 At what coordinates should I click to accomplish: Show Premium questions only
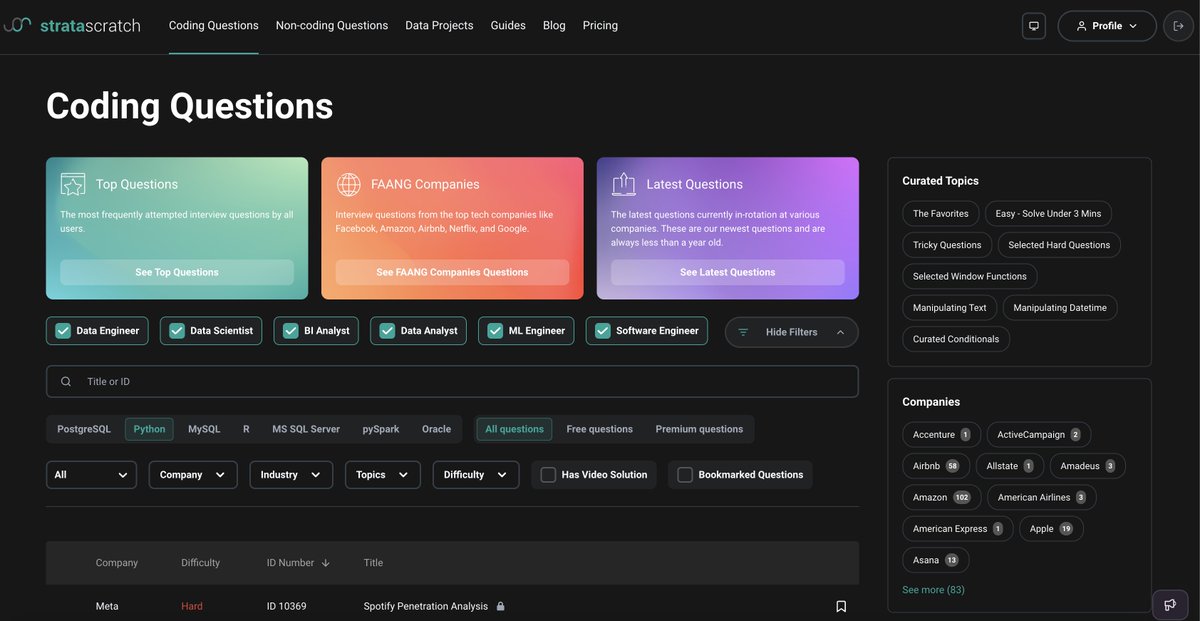[699, 429]
